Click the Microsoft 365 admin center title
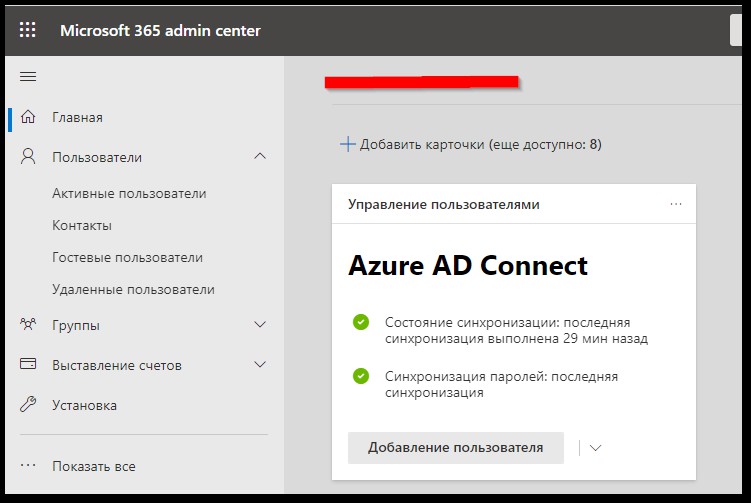Viewport: 751px width, 503px height. pos(160,30)
